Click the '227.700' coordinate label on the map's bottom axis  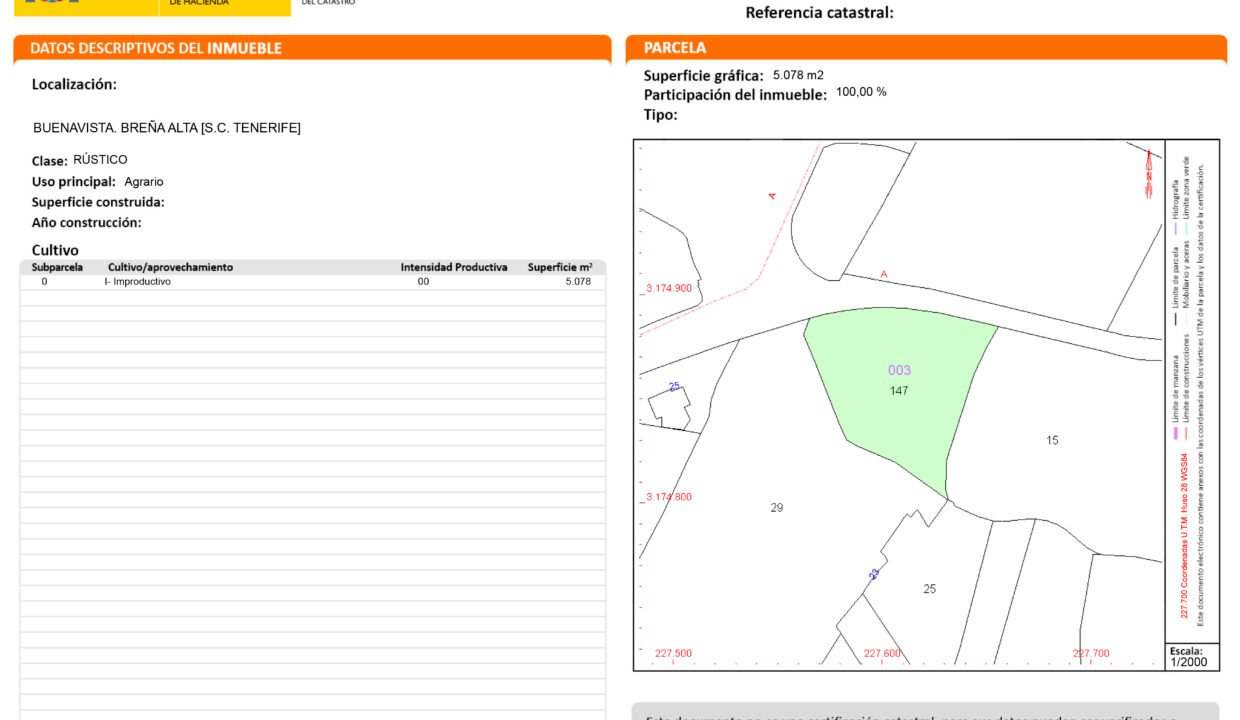[1091, 654]
